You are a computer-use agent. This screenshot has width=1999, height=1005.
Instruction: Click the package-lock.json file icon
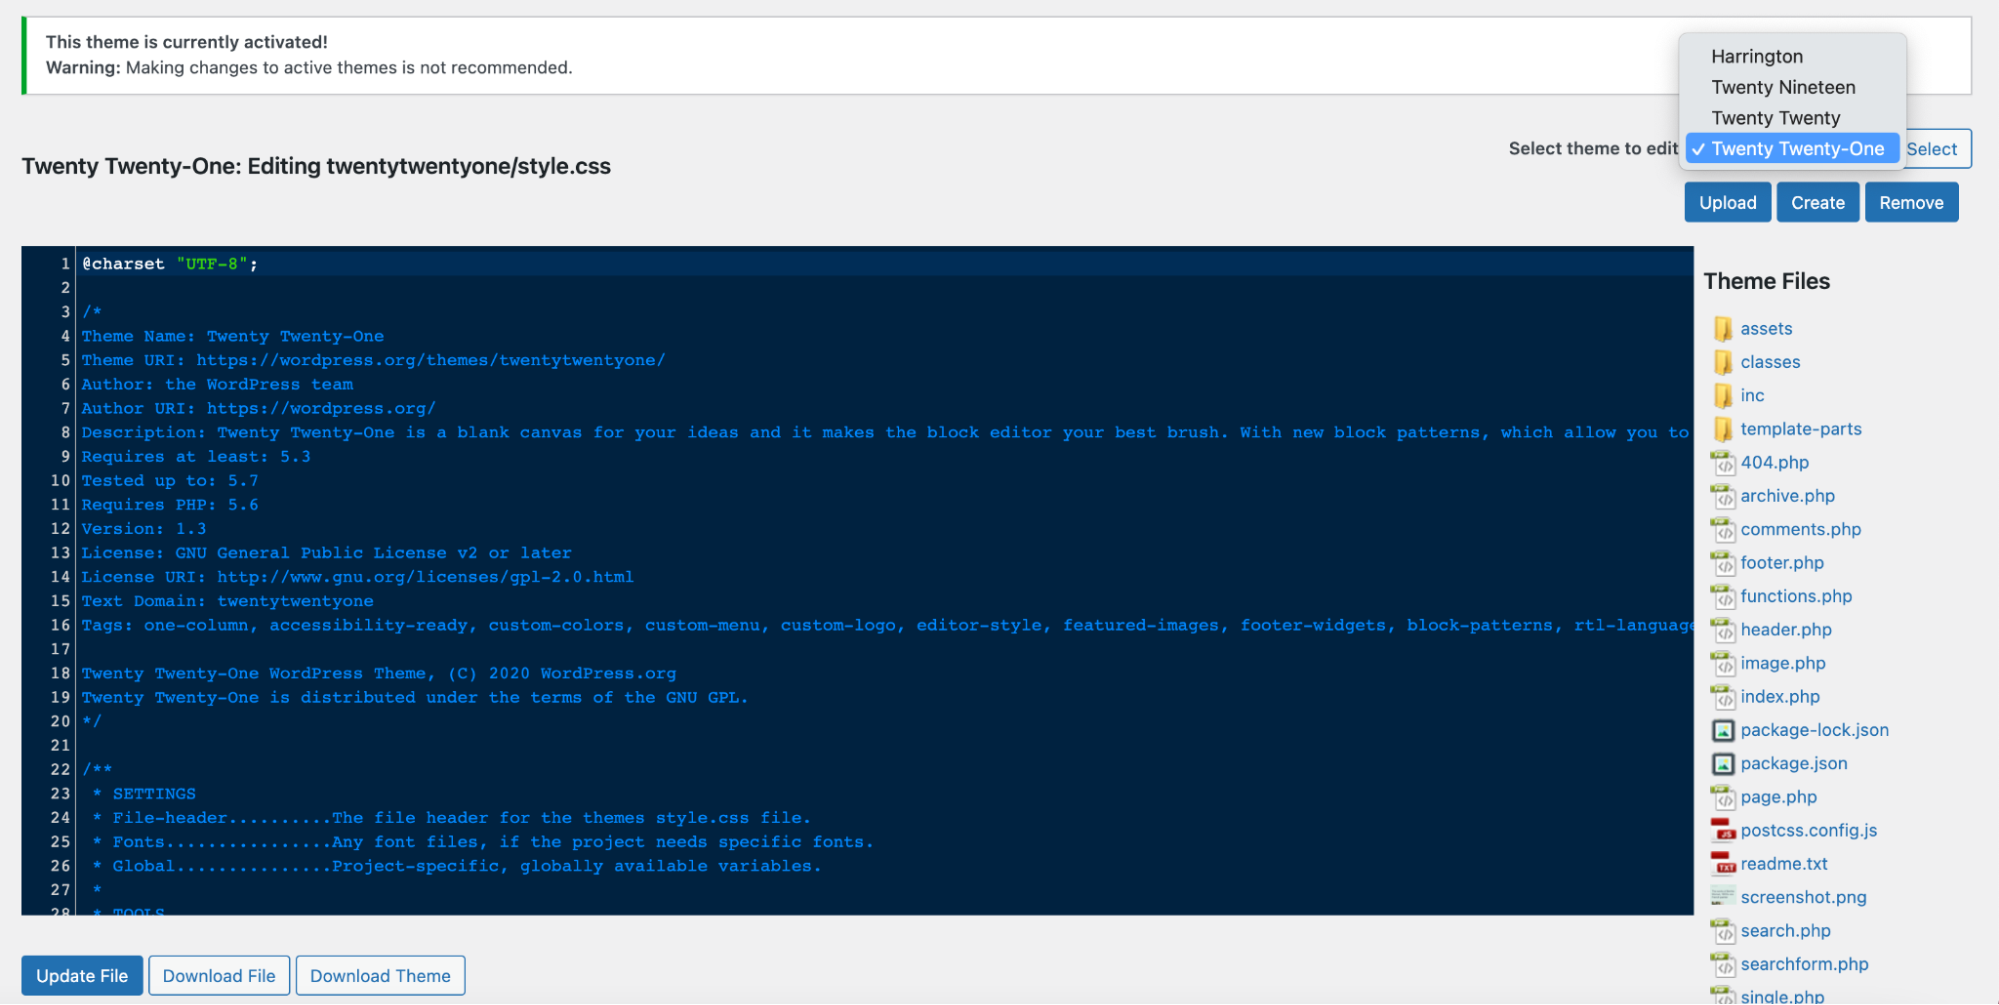point(1722,731)
